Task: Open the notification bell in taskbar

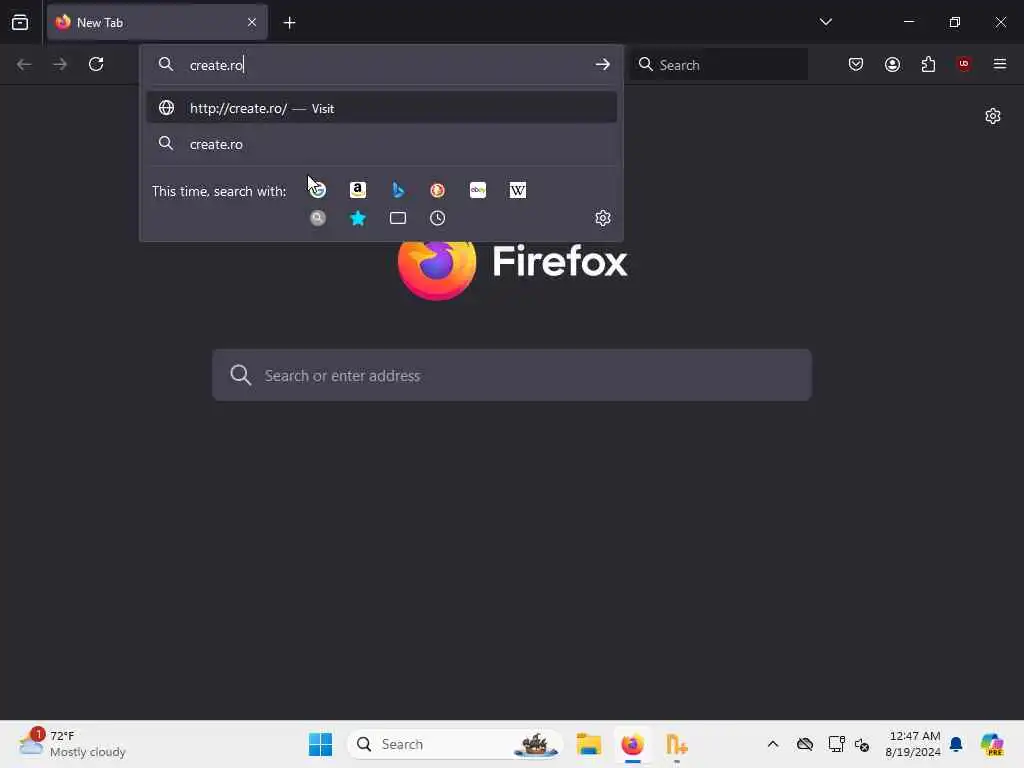Action: point(956,744)
